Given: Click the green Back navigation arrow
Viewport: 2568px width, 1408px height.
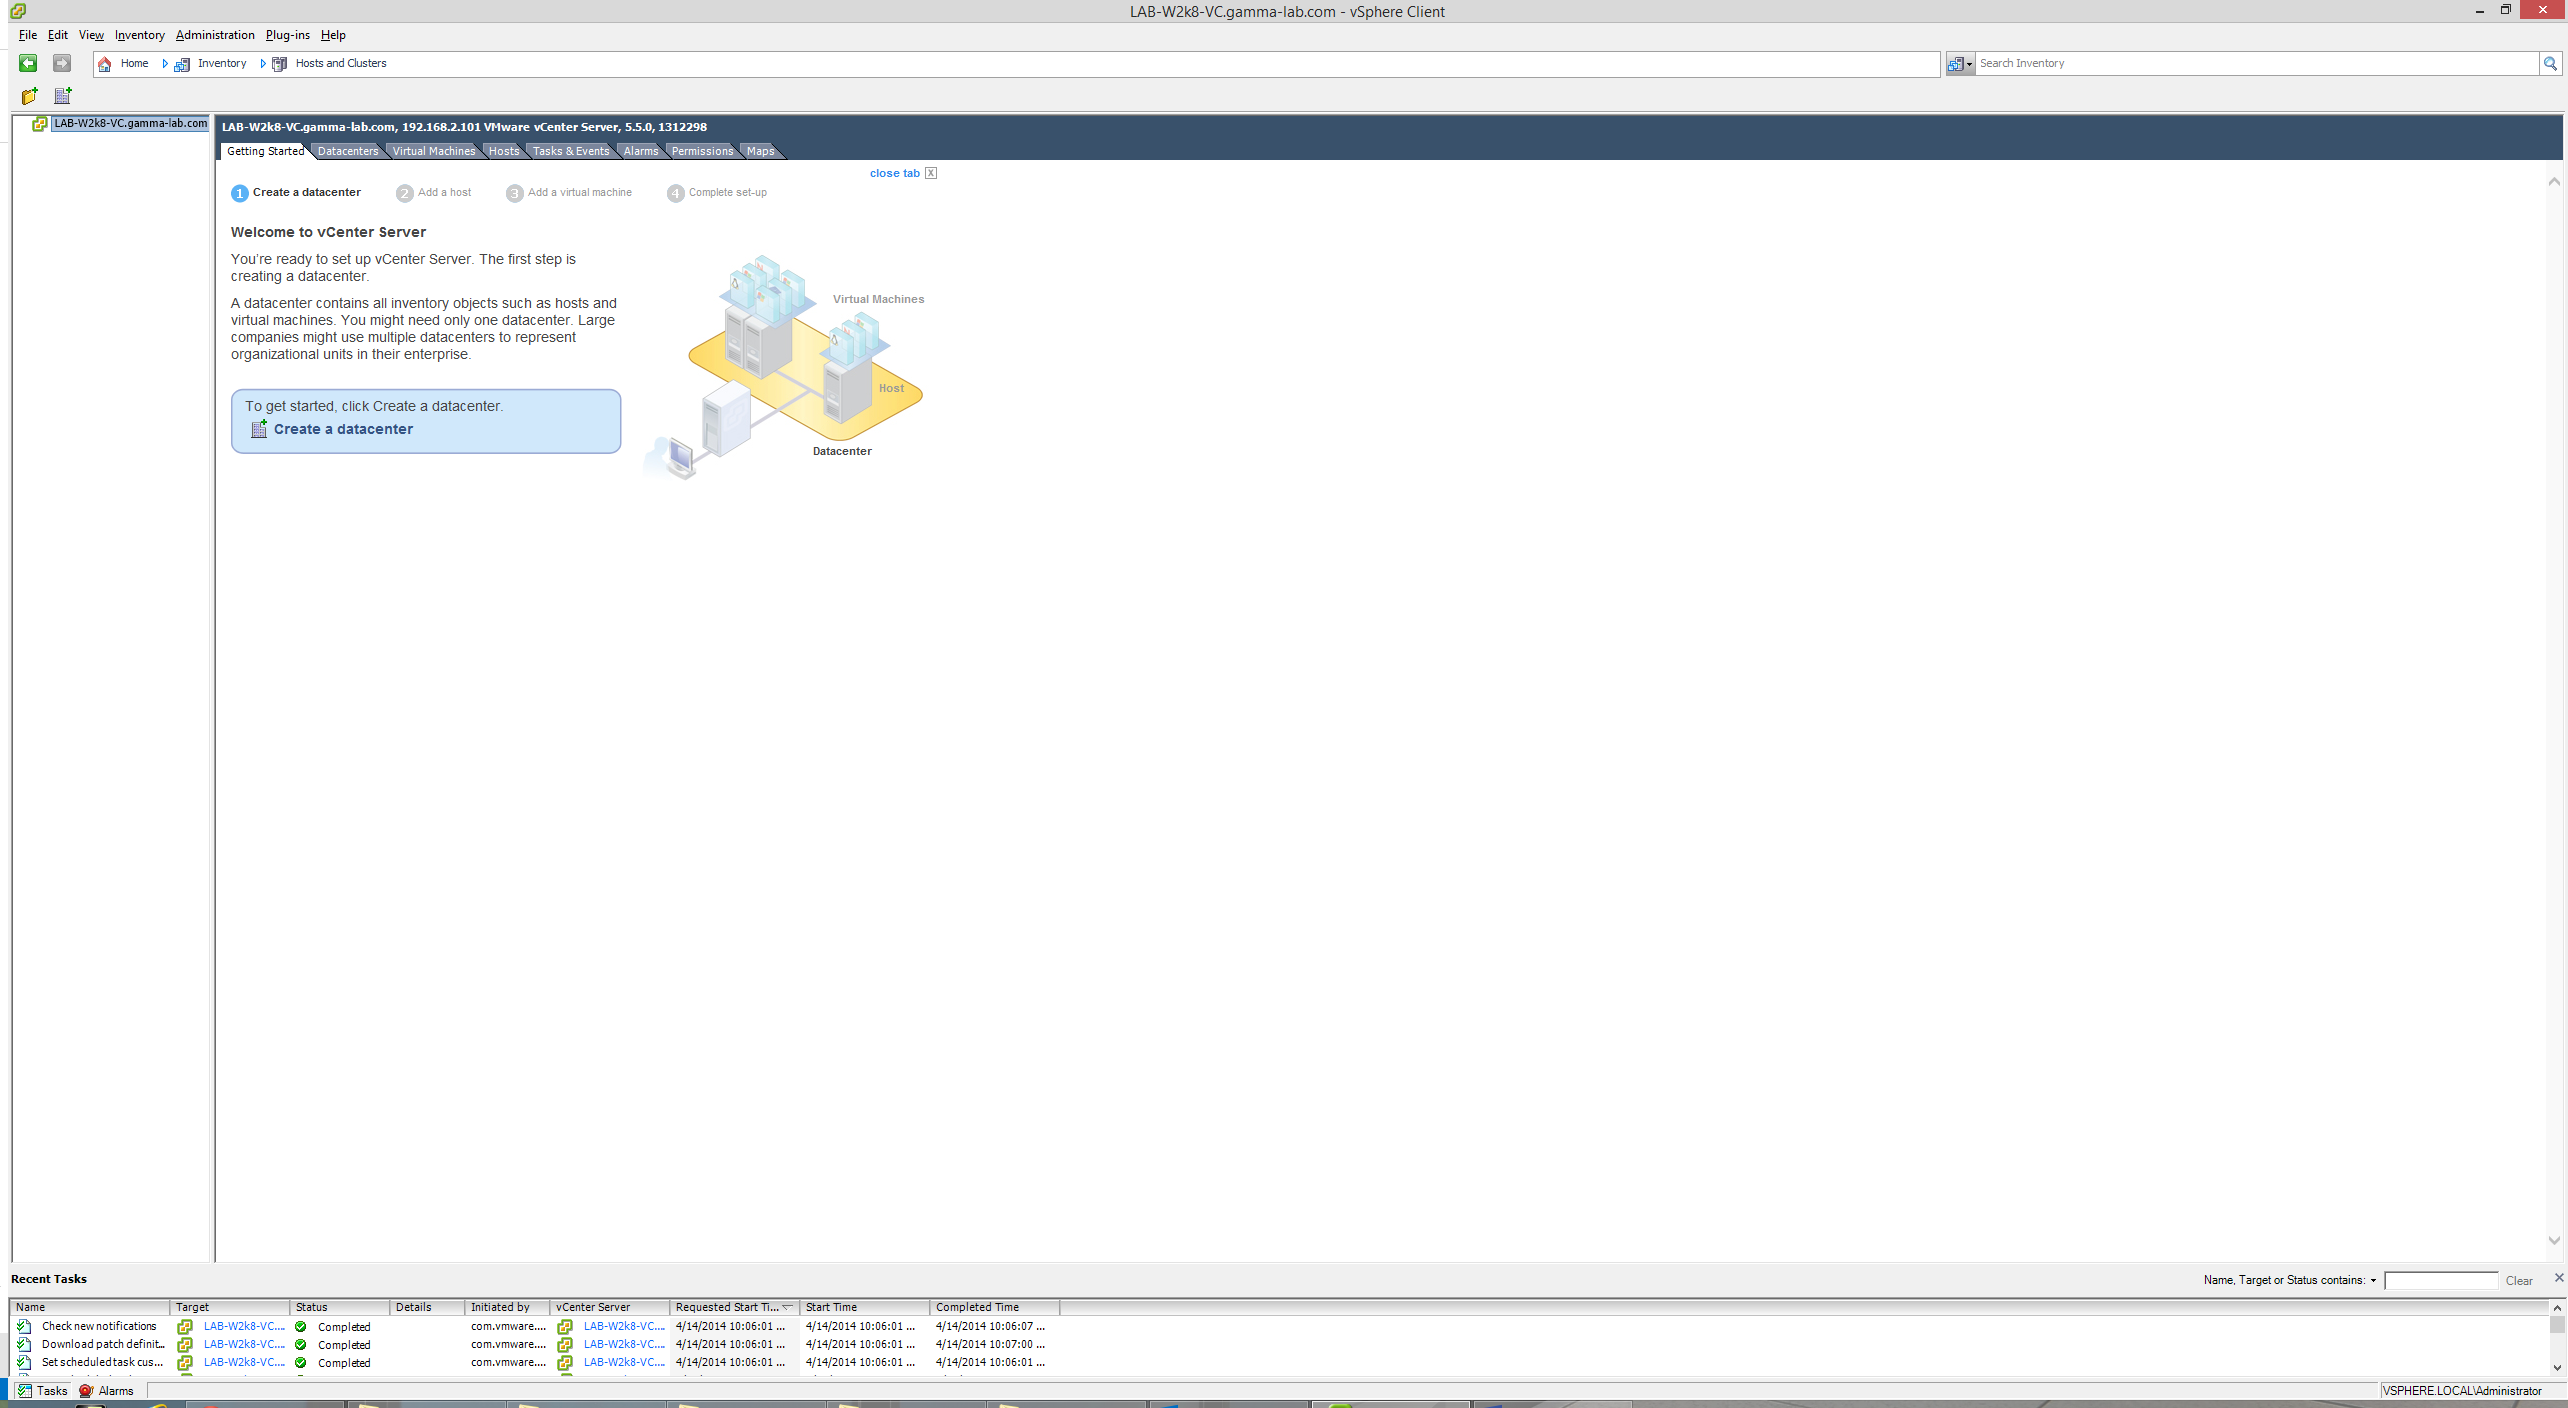Looking at the screenshot, I should 28,63.
